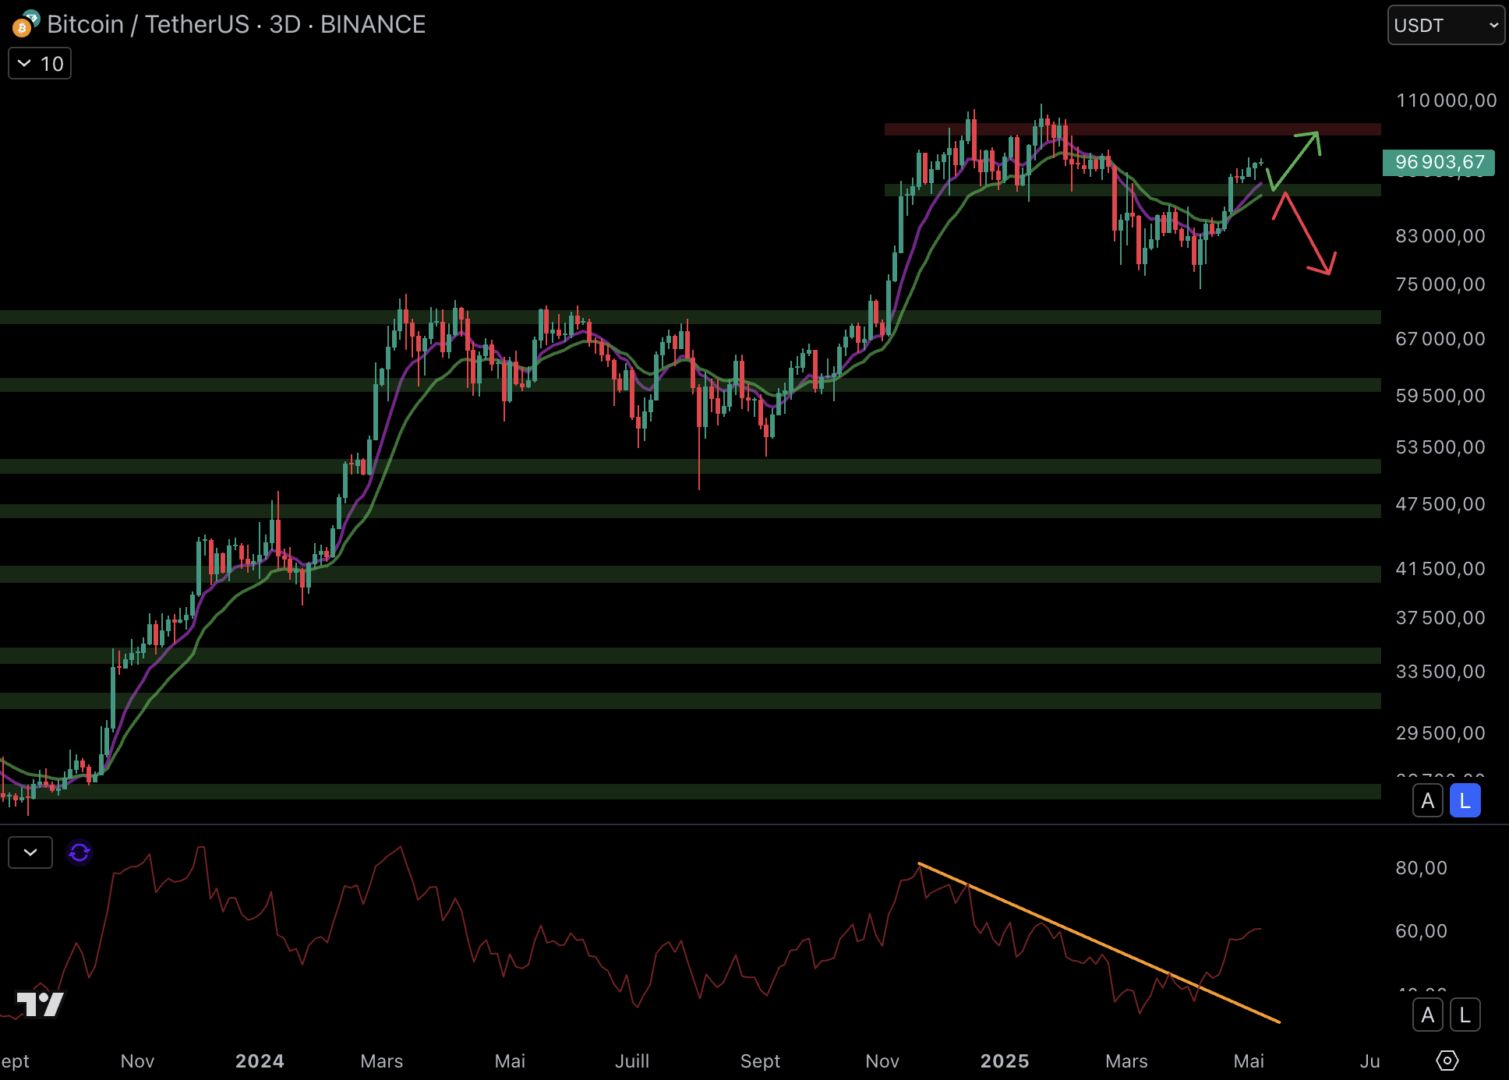1509x1080 pixels.
Task: Click the purple refresh indicator icon
Action: 79,853
